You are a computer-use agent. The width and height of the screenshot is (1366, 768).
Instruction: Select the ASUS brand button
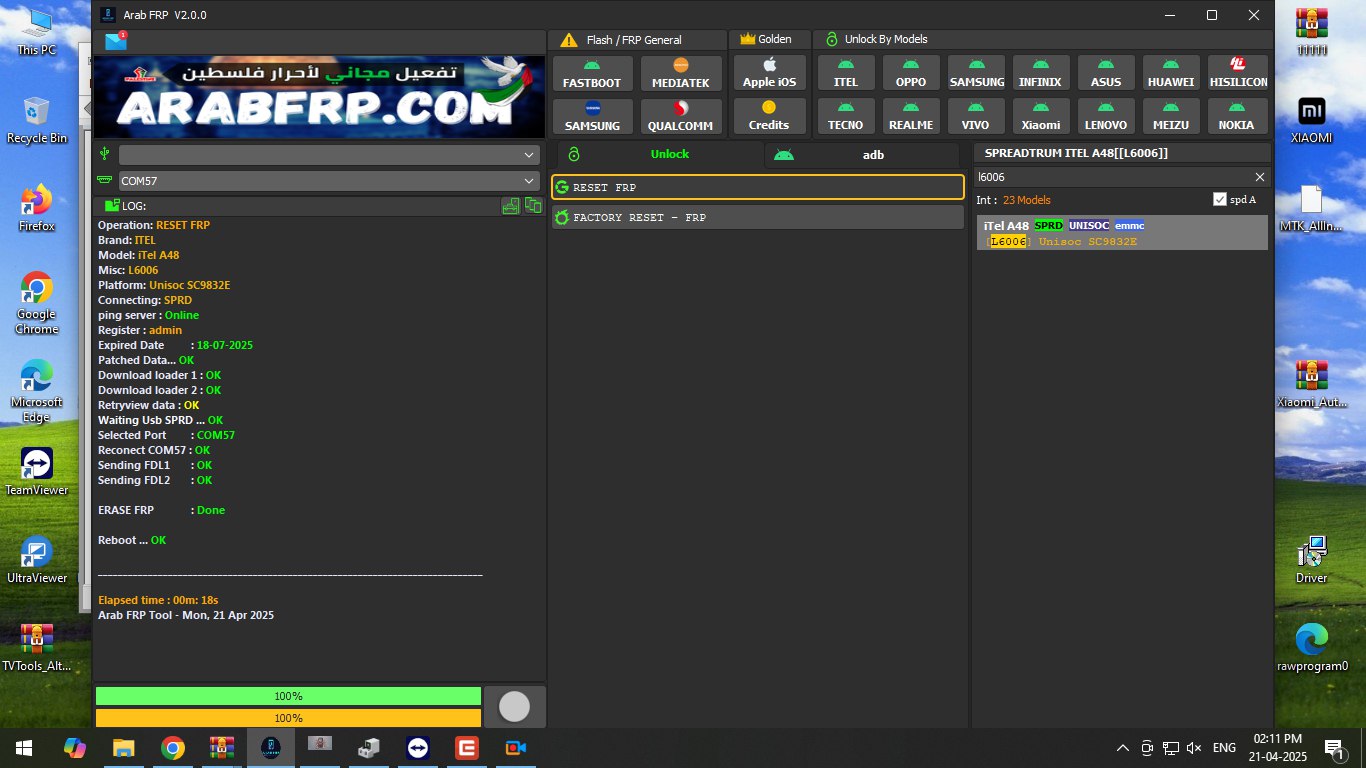click(x=1106, y=73)
